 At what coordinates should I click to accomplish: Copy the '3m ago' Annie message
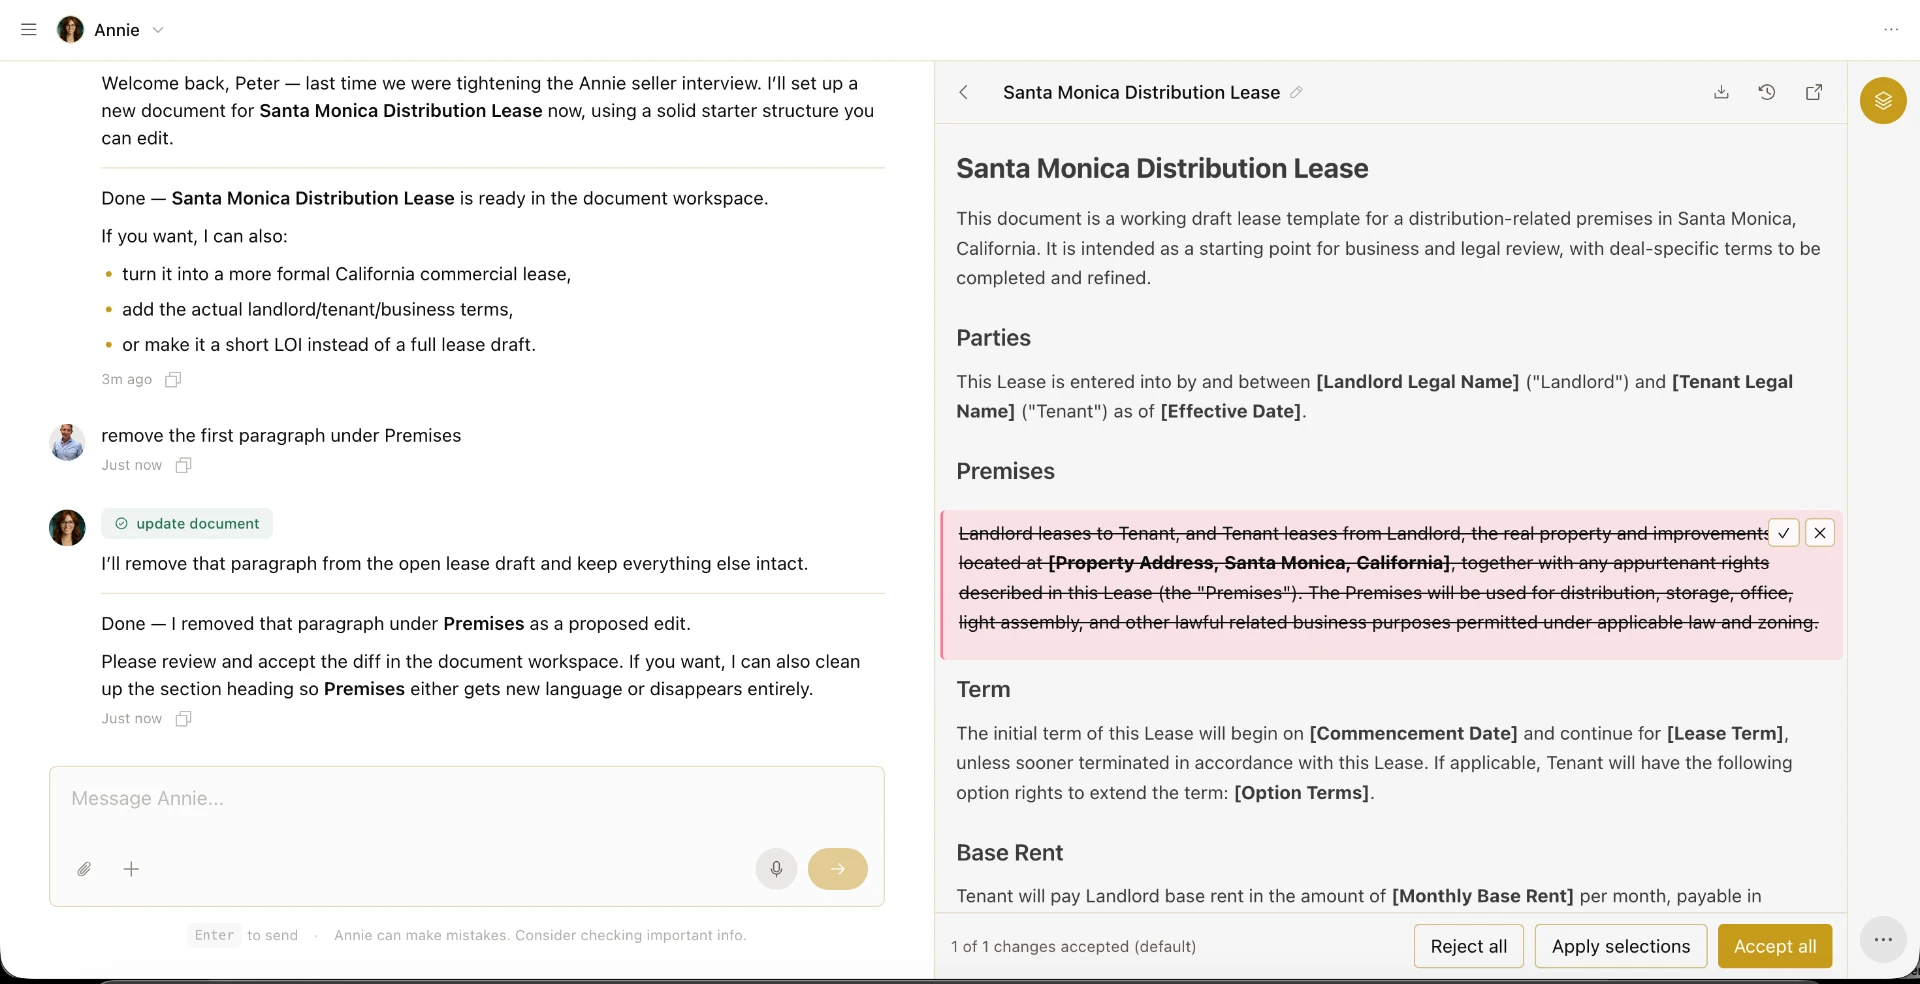point(173,379)
